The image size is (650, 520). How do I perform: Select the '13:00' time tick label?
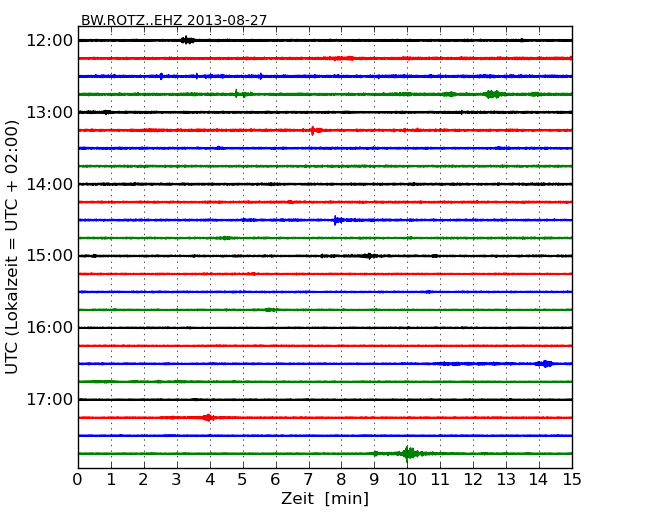pyautogui.click(x=49, y=112)
